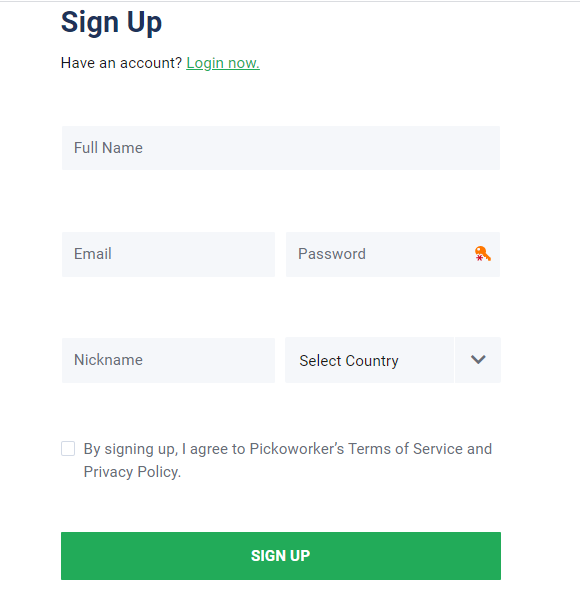This screenshot has width=580, height=599.
Task: Focus the Full Name input field
Action: [x=281, y=148]
